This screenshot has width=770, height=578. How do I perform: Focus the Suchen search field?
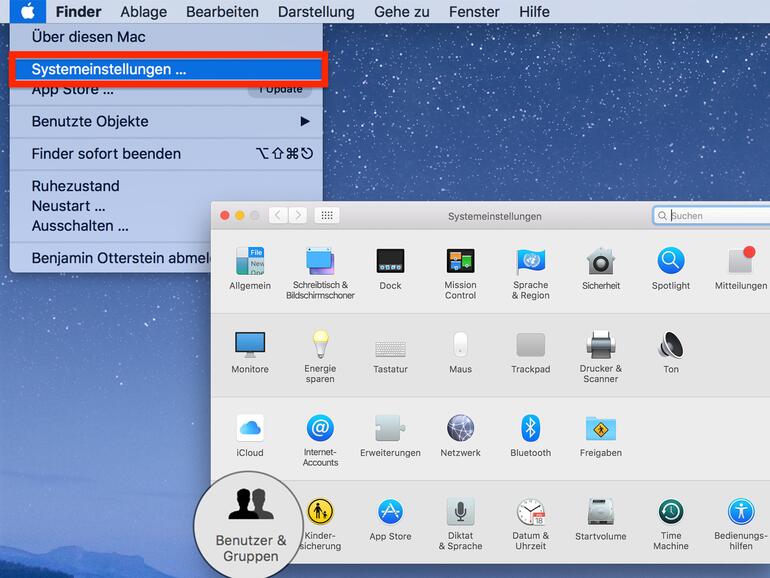pyautogui.click(x=712, y=216)
